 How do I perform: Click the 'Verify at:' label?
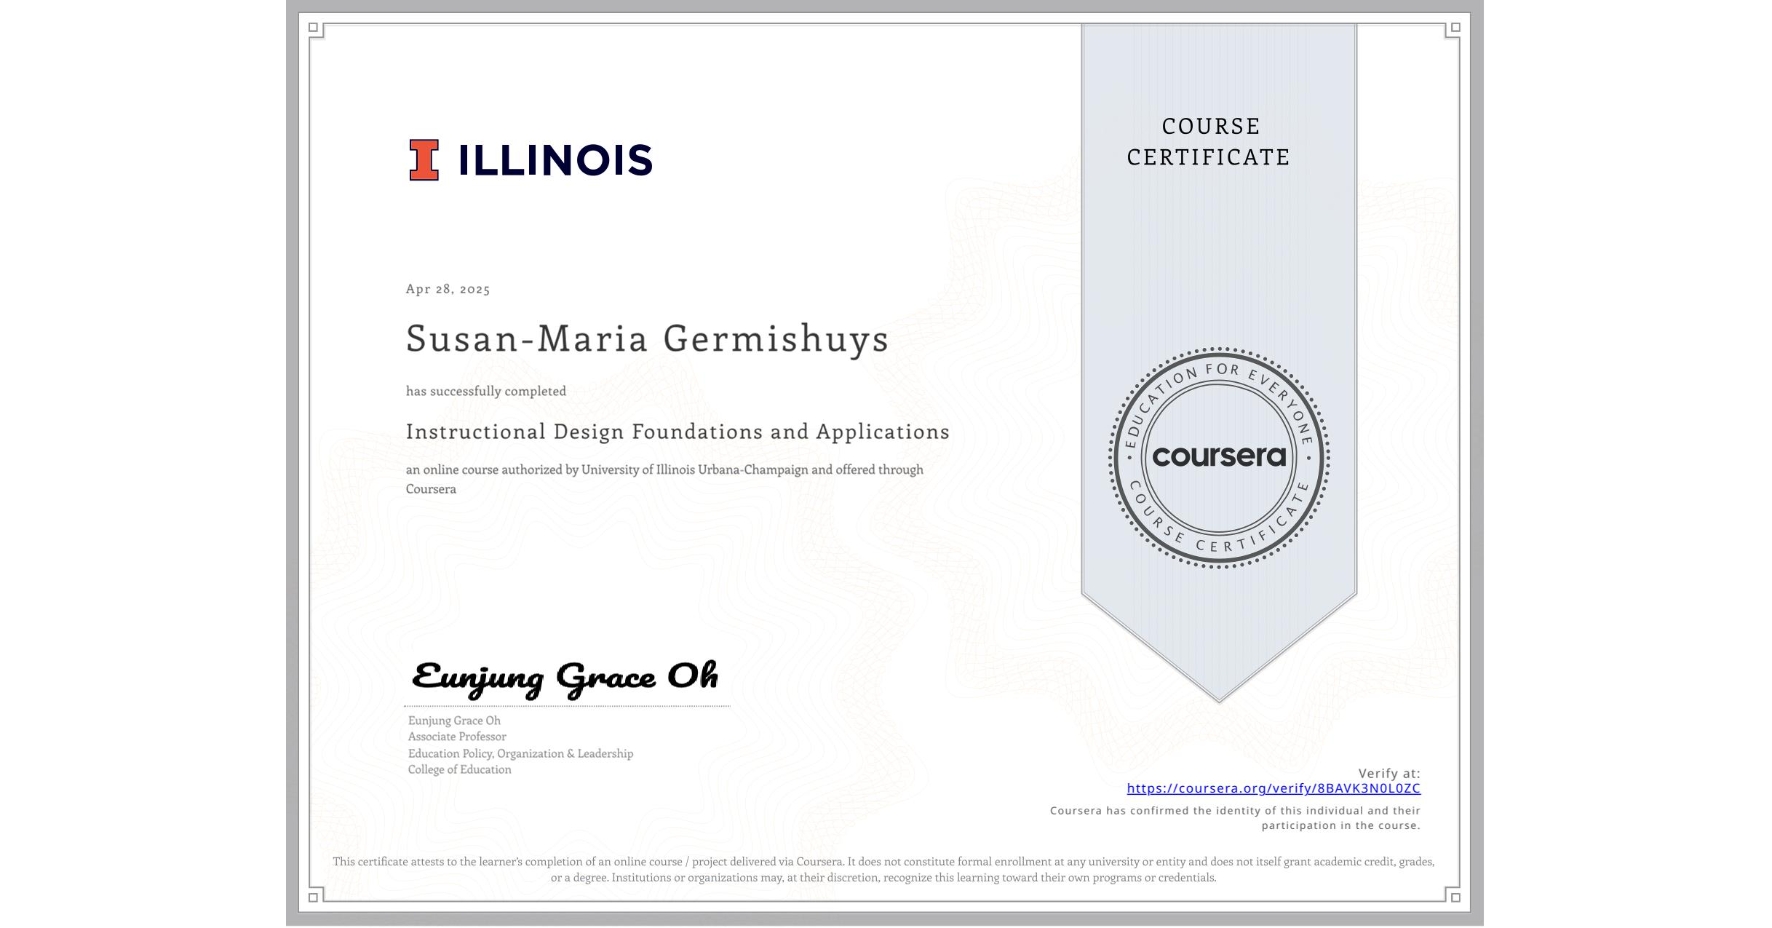coord(1389,773)
